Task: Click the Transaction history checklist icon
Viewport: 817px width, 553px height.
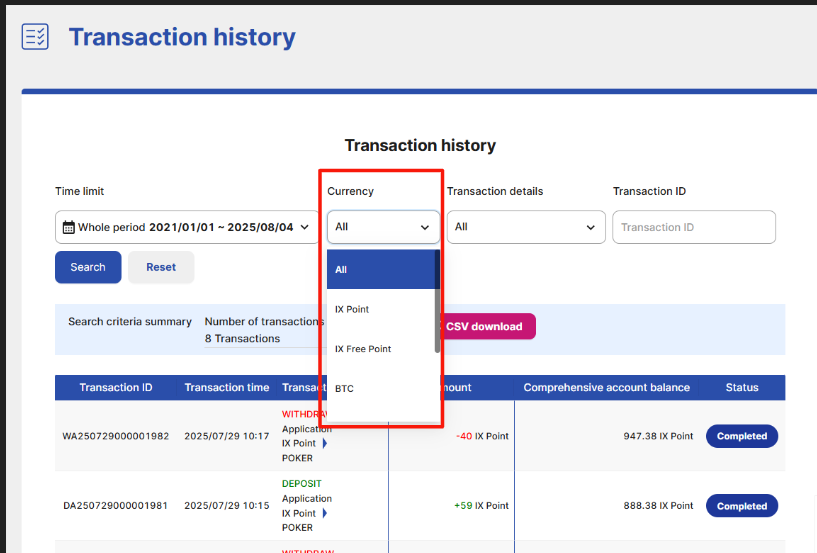Action: tap(35, 36)
